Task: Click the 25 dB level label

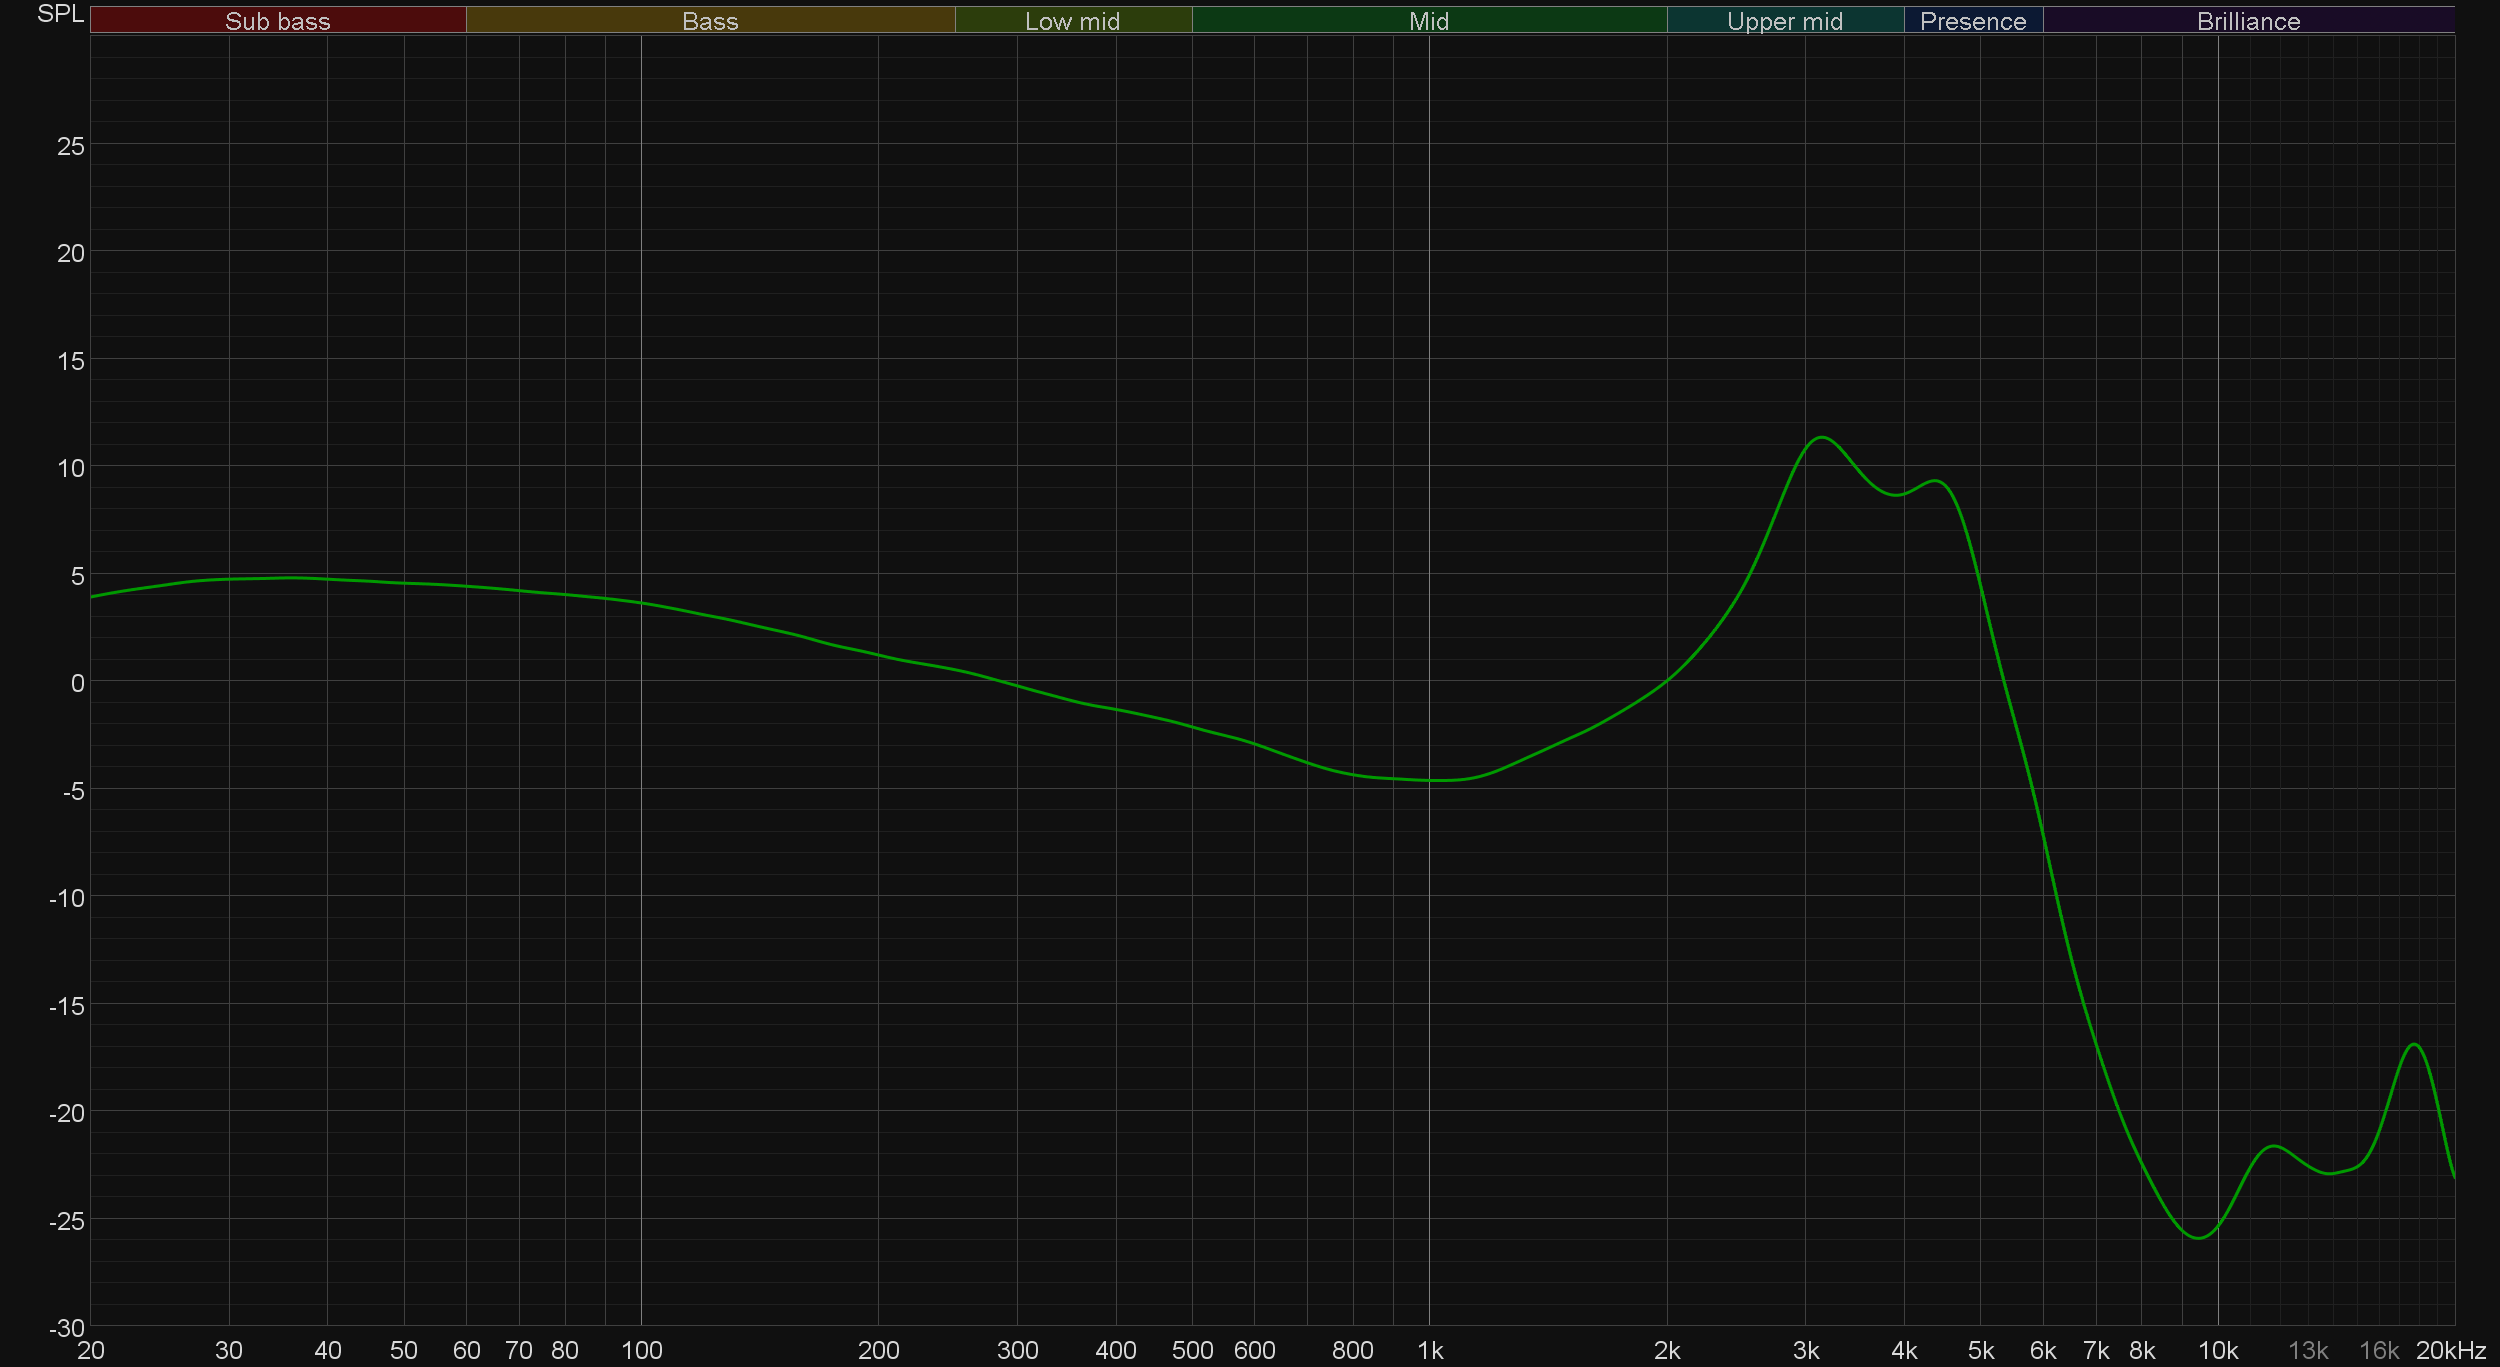Action: [71, 146]
